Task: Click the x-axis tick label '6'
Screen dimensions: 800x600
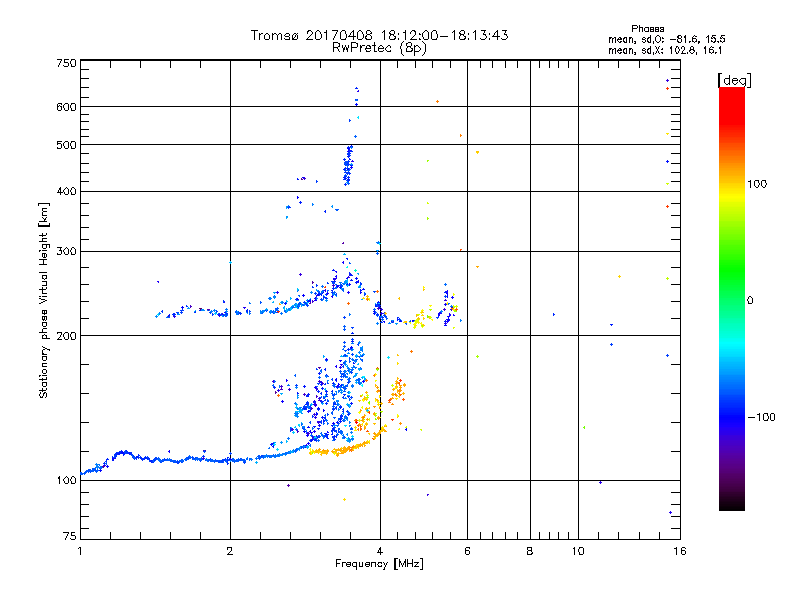Action: coord(467,551)
